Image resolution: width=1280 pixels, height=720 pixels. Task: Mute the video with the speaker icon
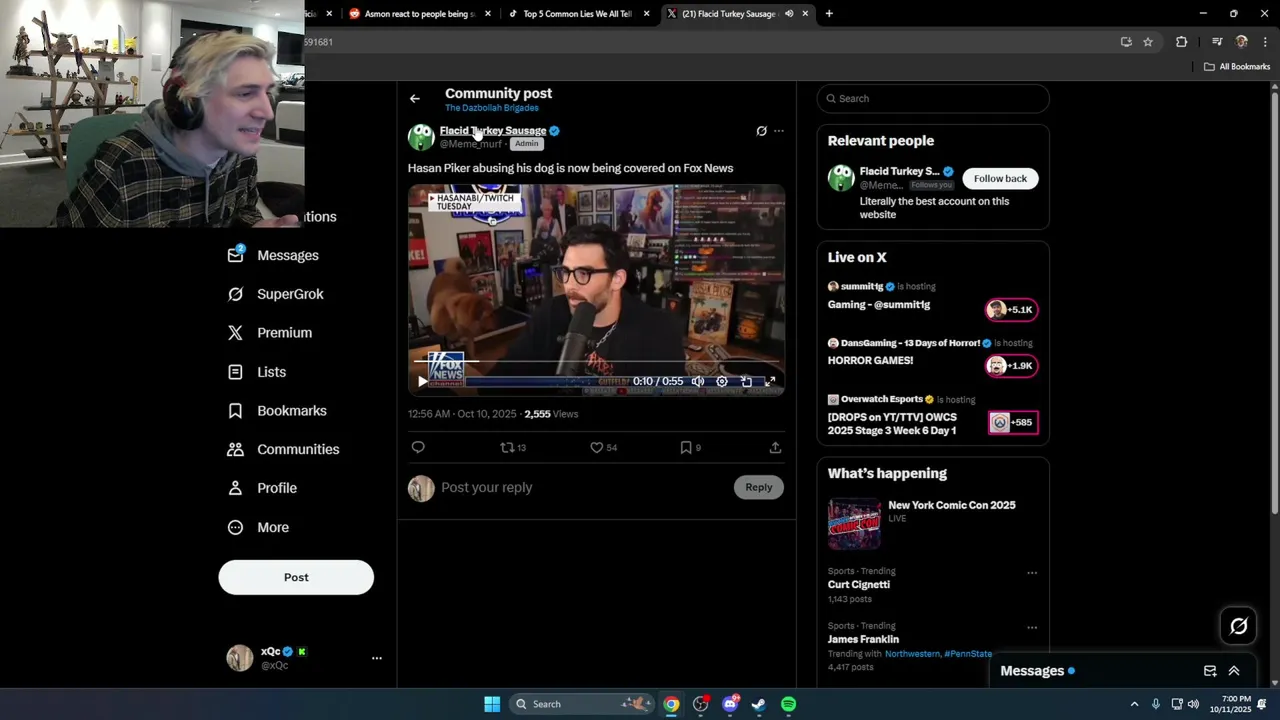point(698,381)
